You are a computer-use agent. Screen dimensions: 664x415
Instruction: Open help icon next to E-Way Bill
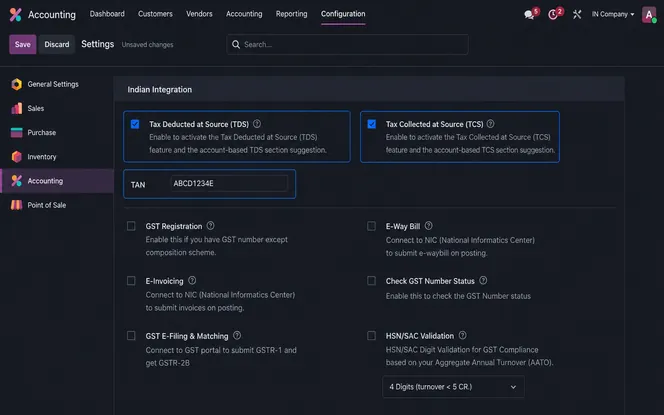[x=429, y=226]
